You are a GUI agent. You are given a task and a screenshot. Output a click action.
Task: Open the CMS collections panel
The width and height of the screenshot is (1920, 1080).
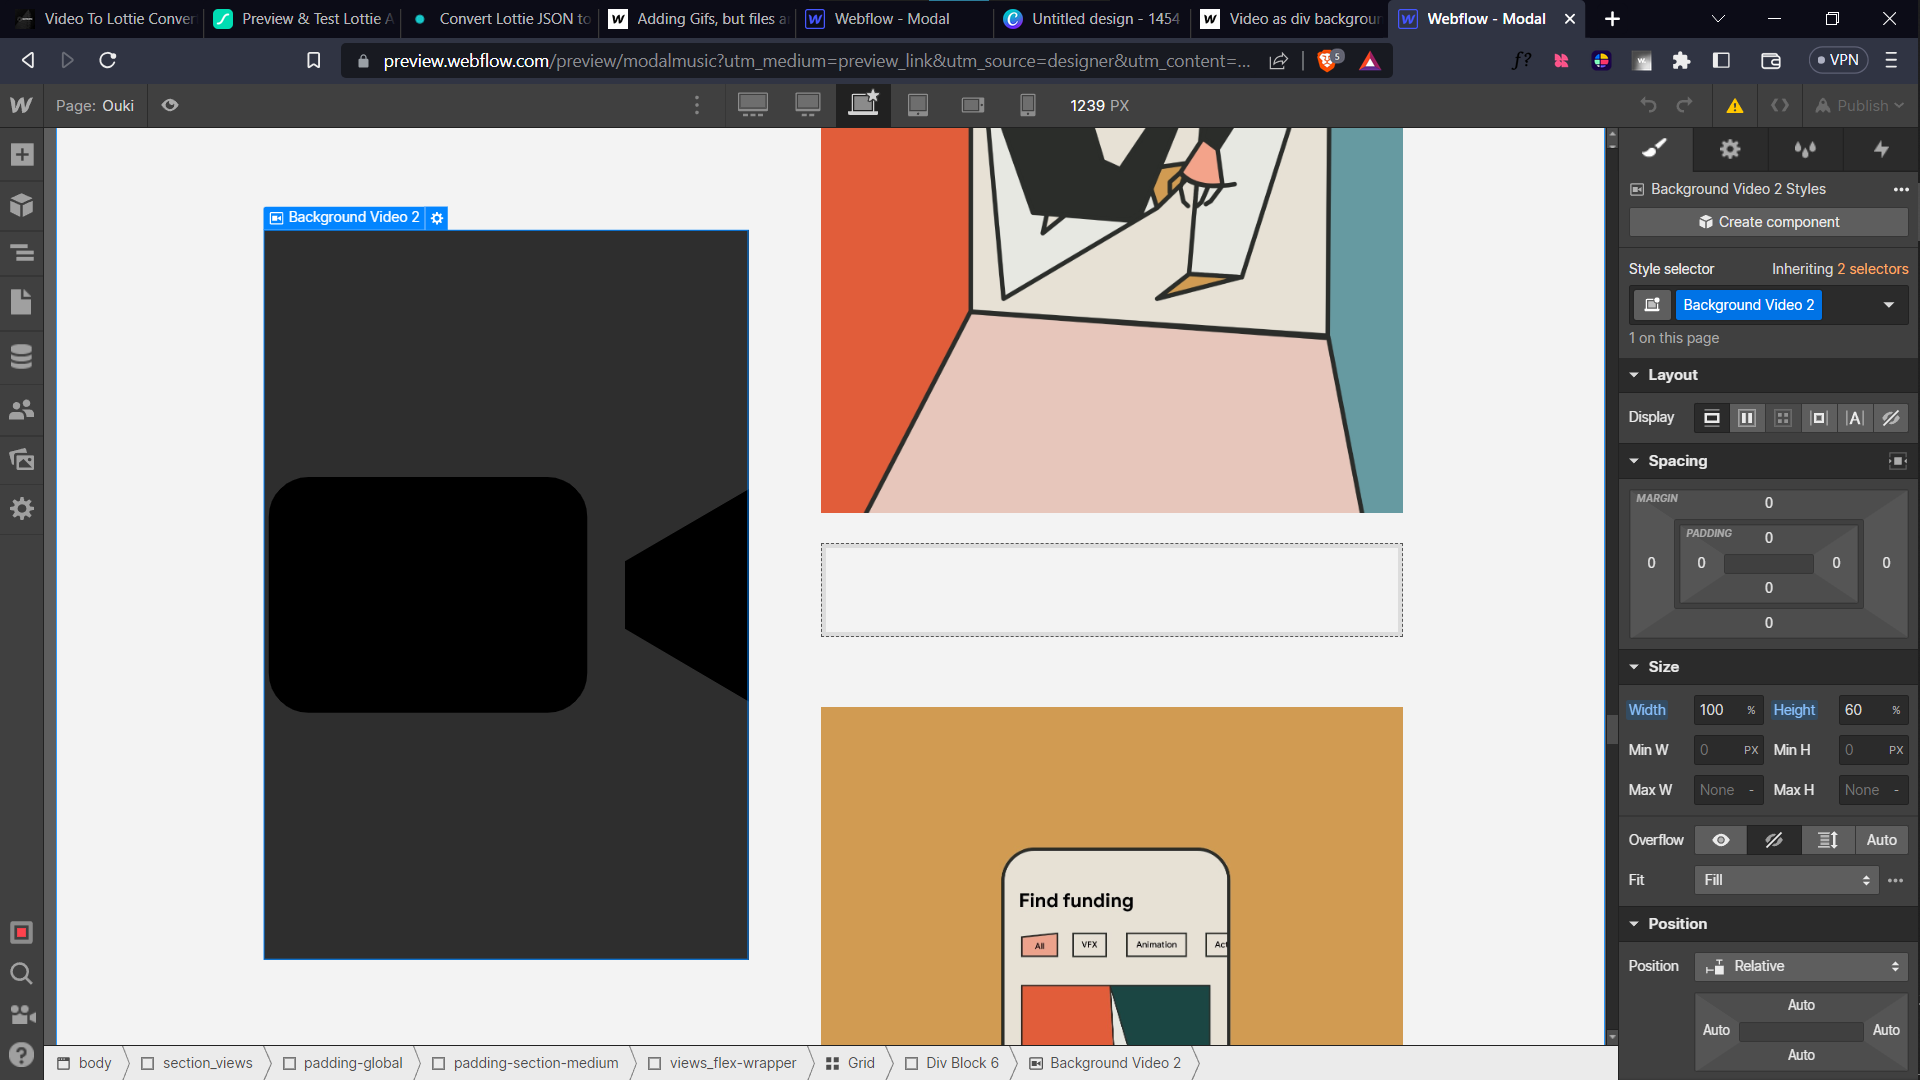pos(22,357)
